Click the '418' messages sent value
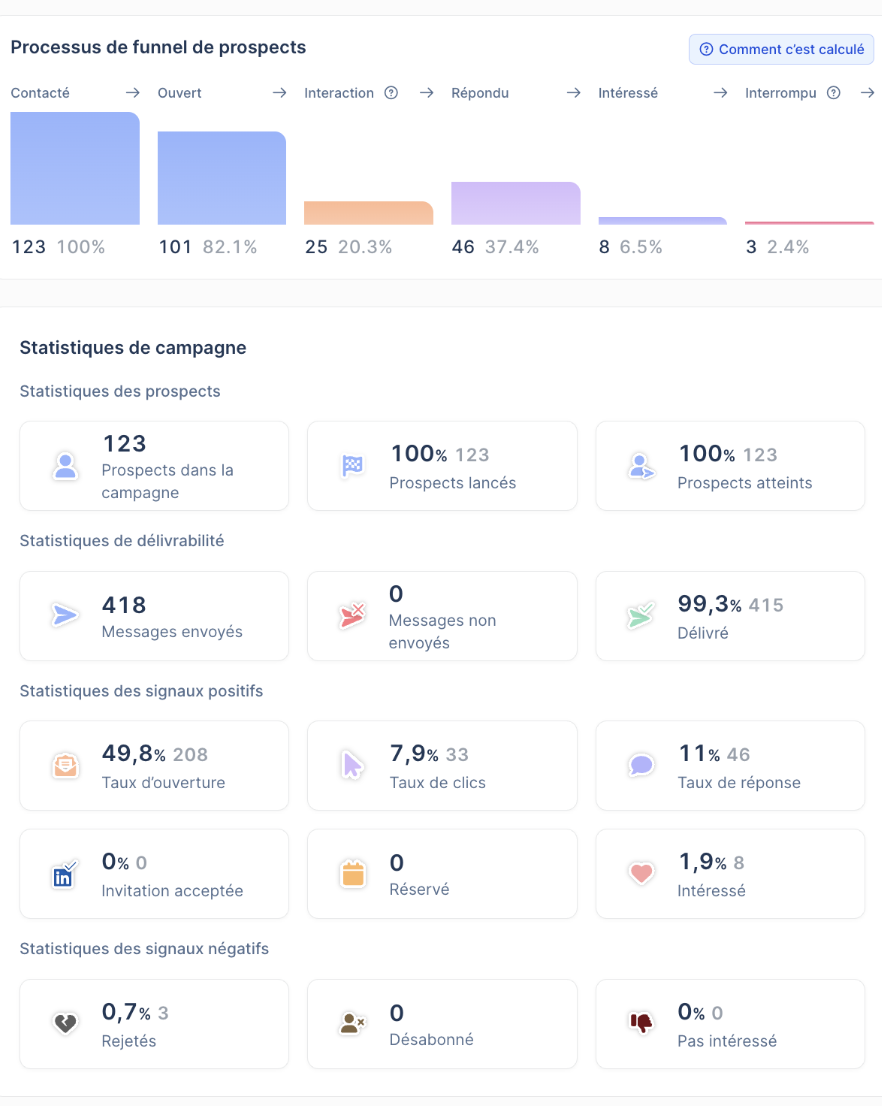 pos(124,605)
